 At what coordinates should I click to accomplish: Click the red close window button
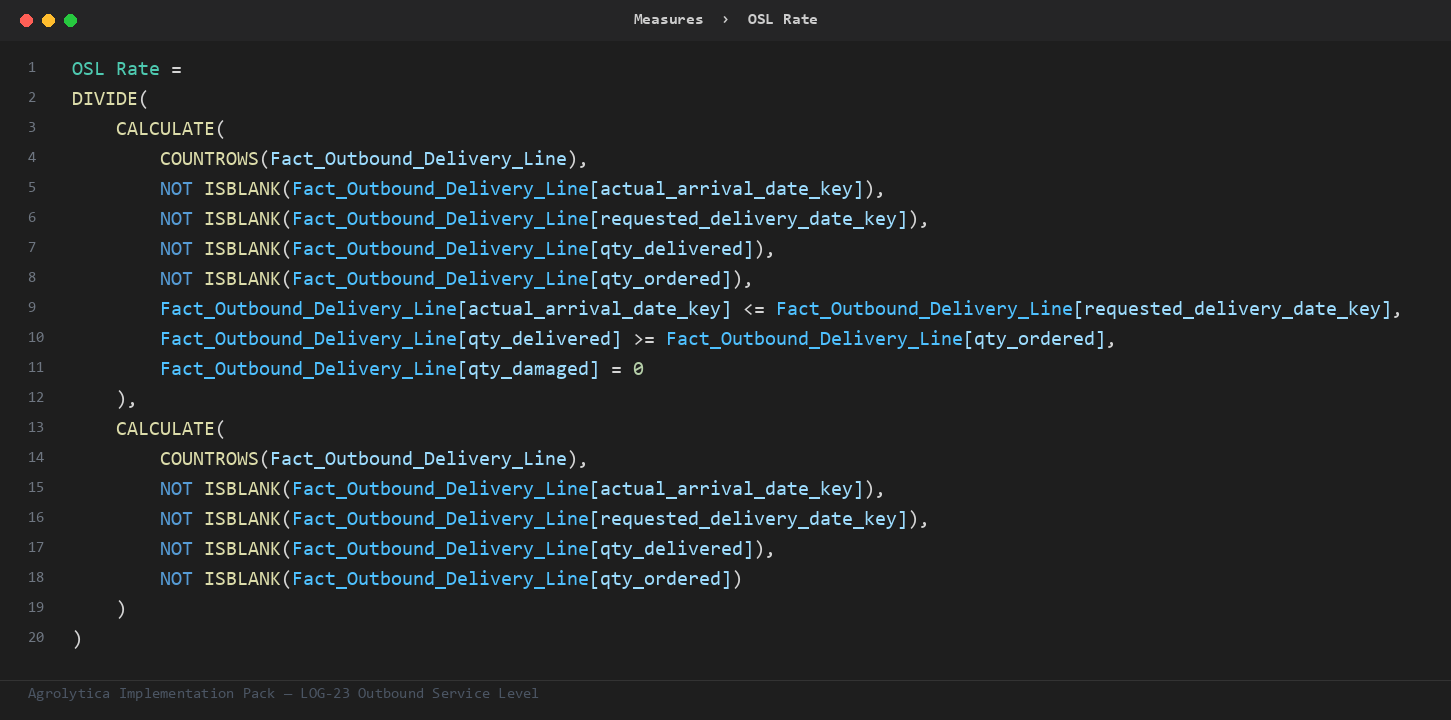click(x=26, y=20)
